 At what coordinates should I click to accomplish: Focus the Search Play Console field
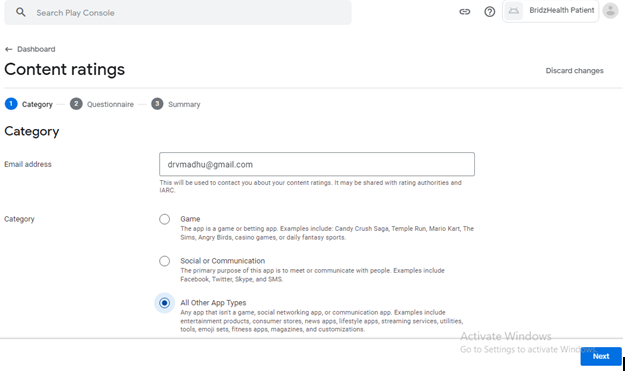click(178, 12)
